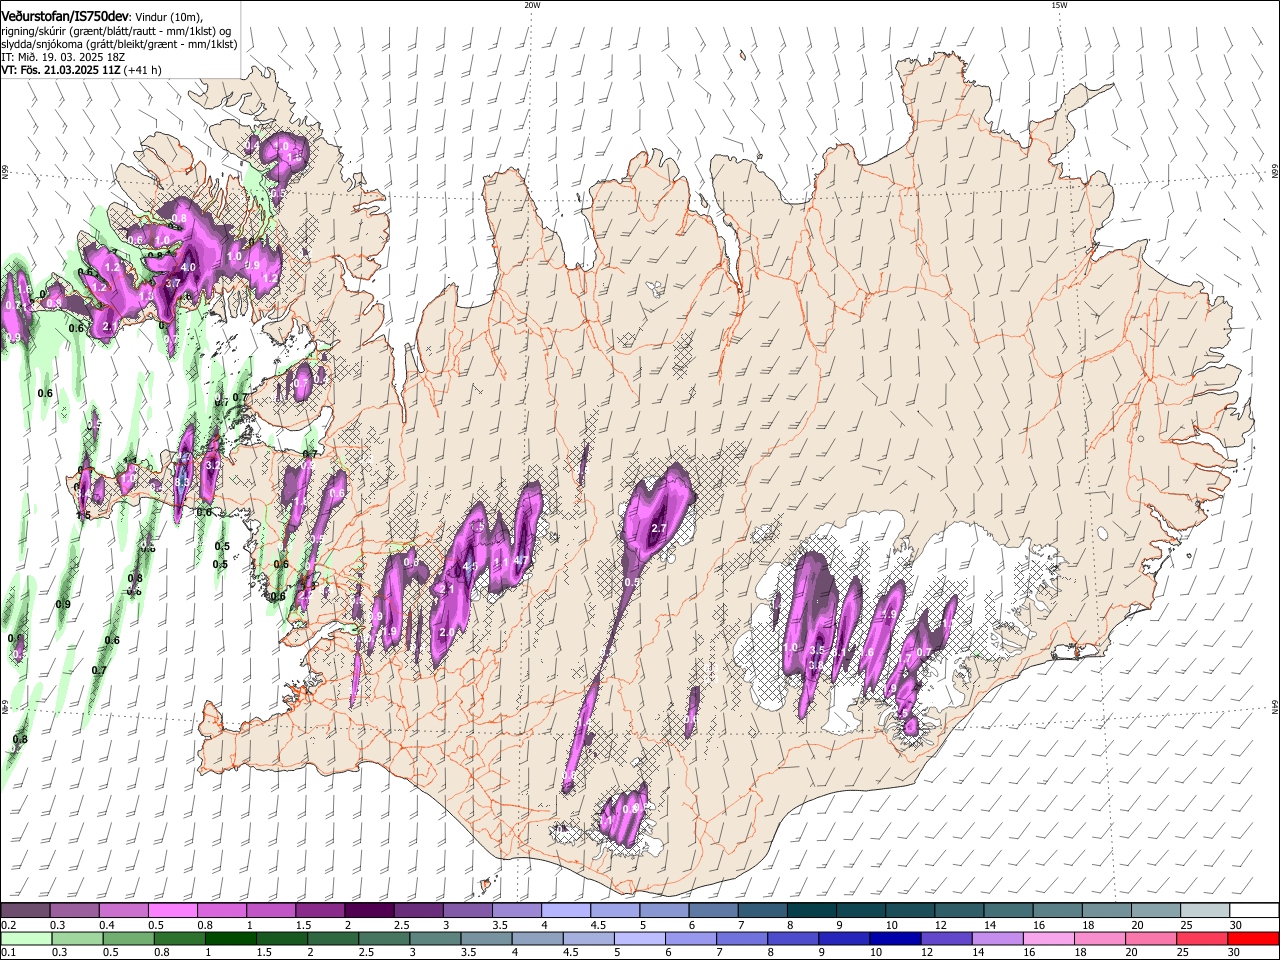
Task: Select the pale grey snow swatch between 25 and 30
Action: point(1204,911)
